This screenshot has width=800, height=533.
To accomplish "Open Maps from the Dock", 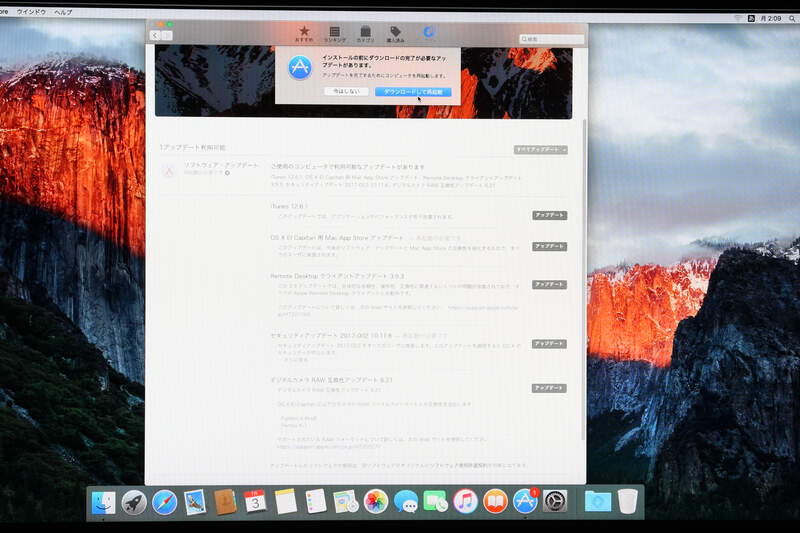I will click(346, 502).
